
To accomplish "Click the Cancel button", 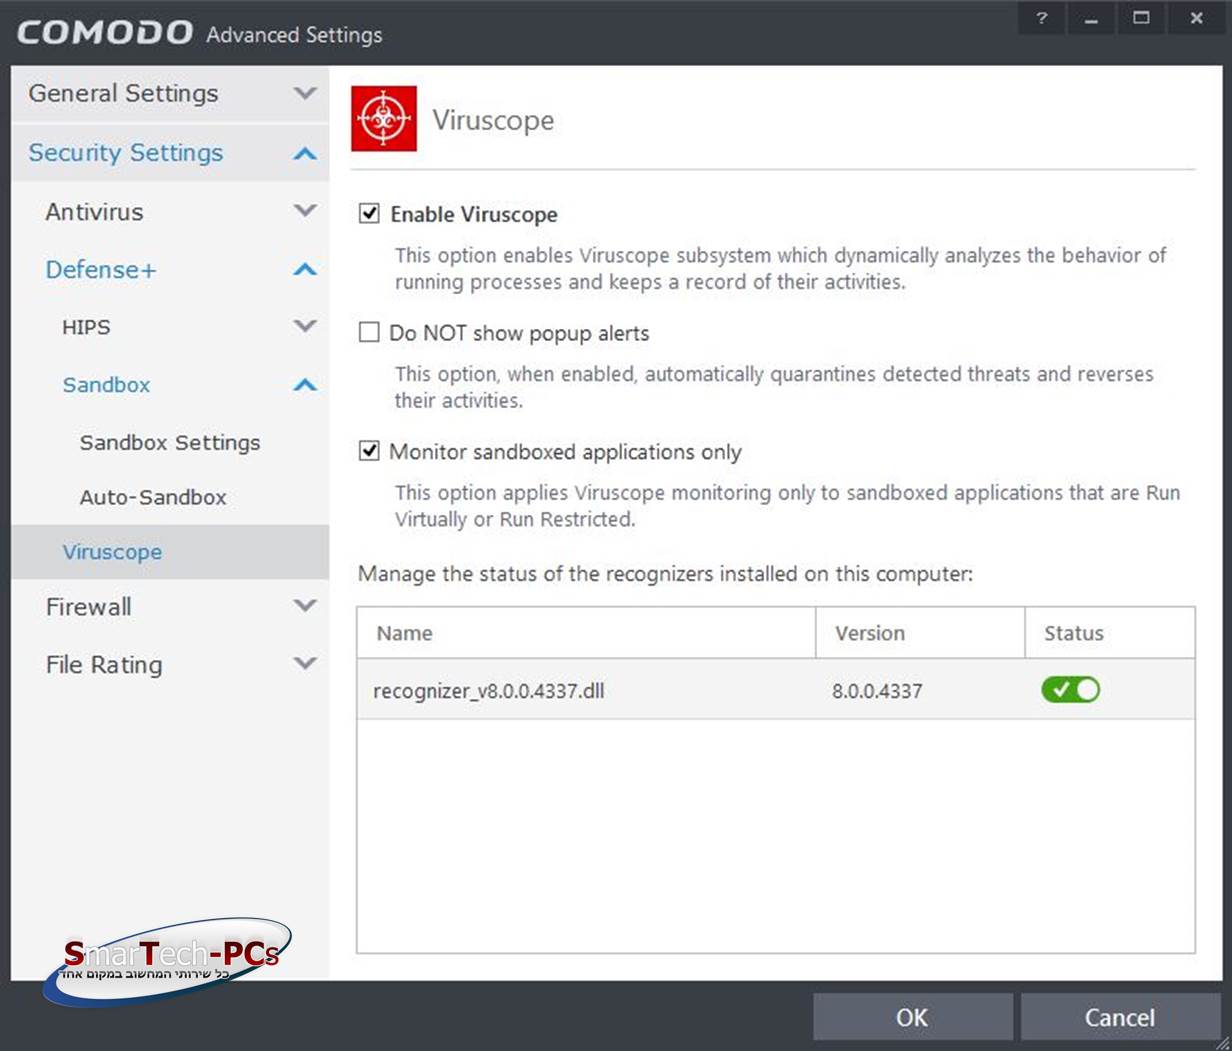I will [x=1119, y=1017].
